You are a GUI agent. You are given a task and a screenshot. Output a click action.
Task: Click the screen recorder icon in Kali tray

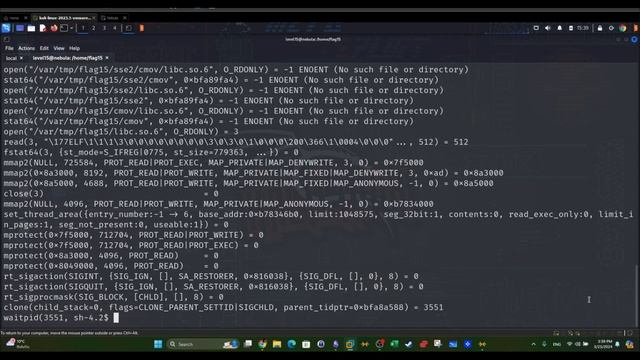536,28
